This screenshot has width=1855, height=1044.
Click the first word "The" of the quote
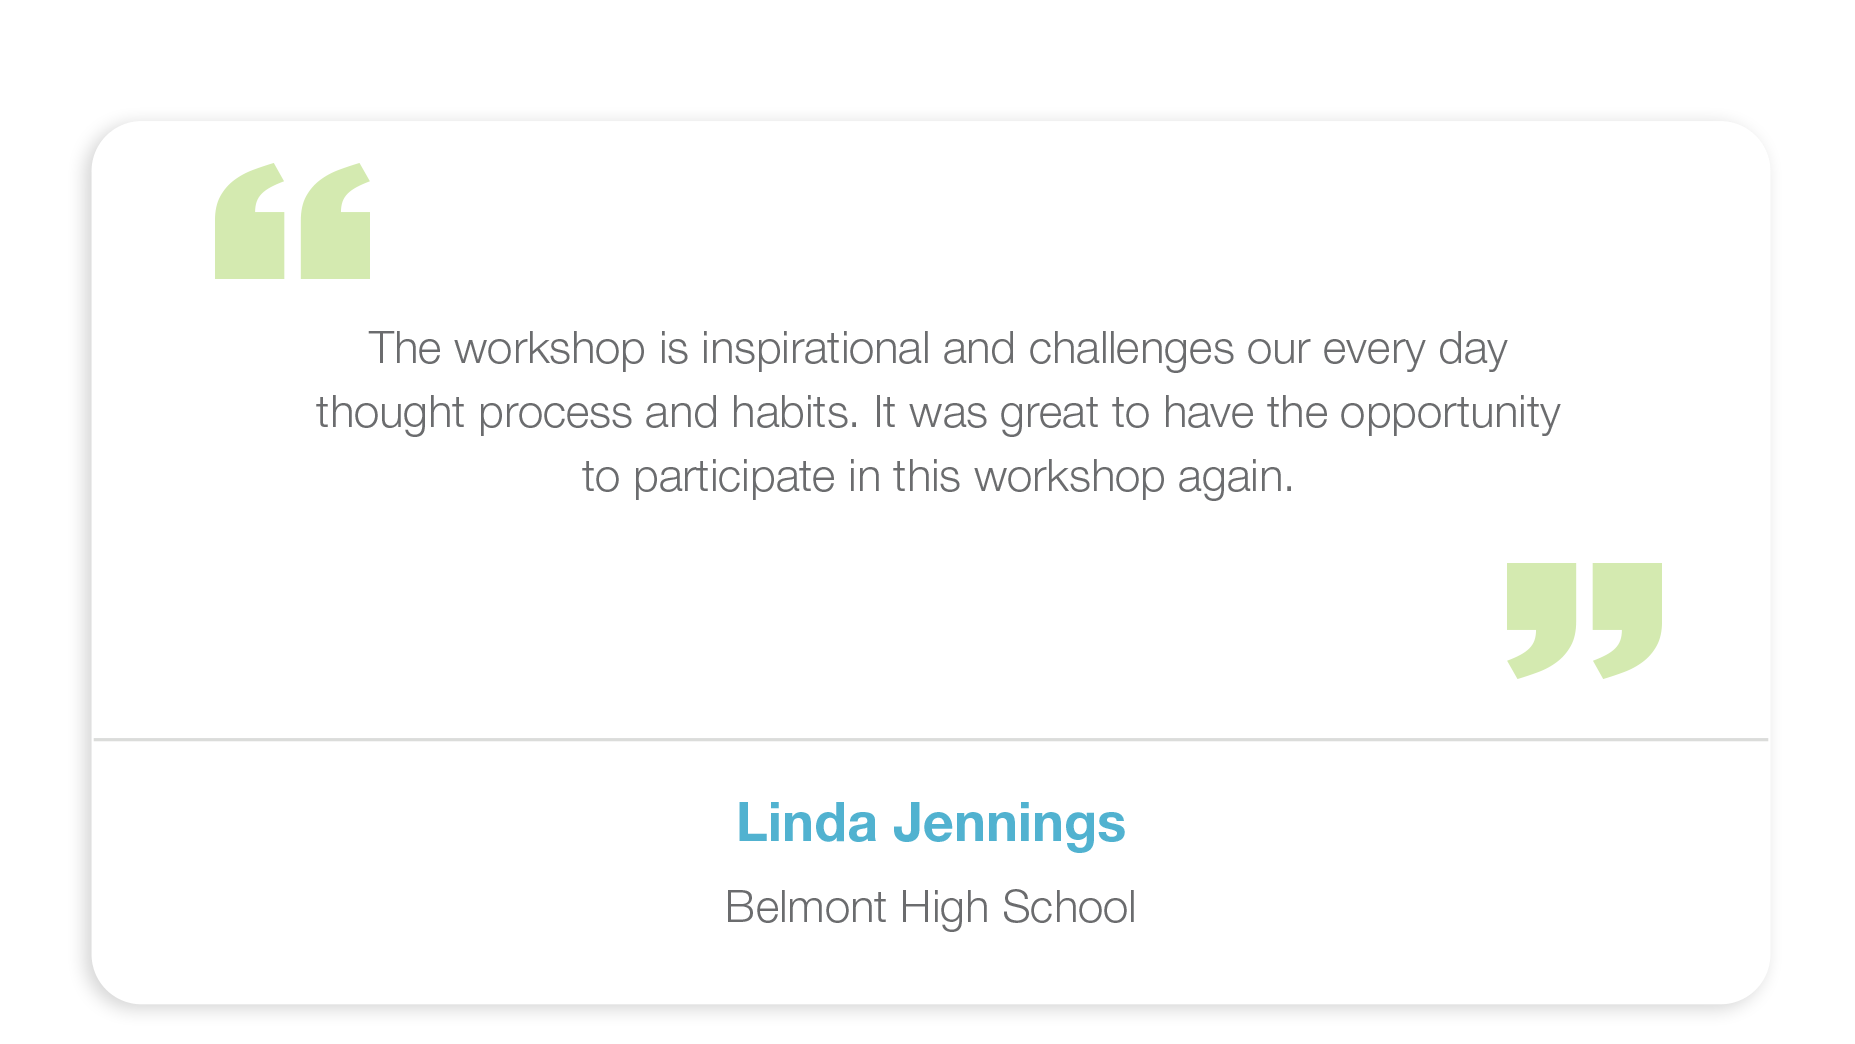coord(404,349)
